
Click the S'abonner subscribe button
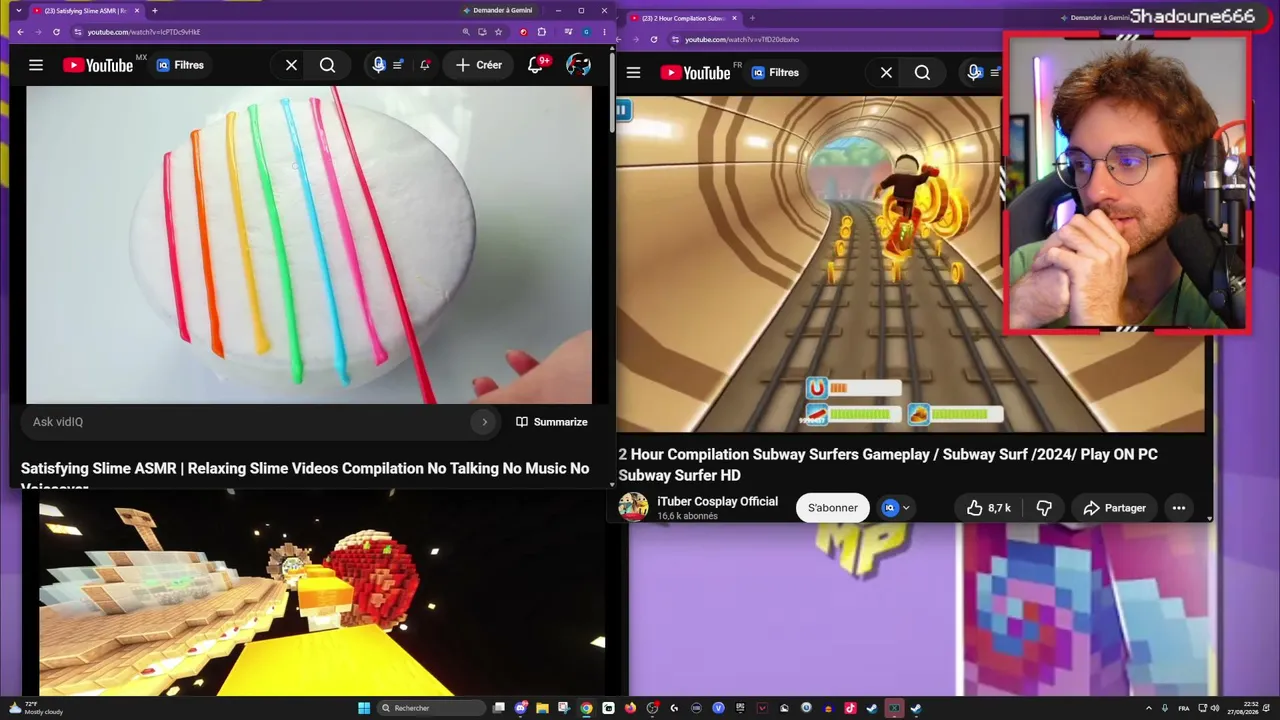tap(833, 508)
